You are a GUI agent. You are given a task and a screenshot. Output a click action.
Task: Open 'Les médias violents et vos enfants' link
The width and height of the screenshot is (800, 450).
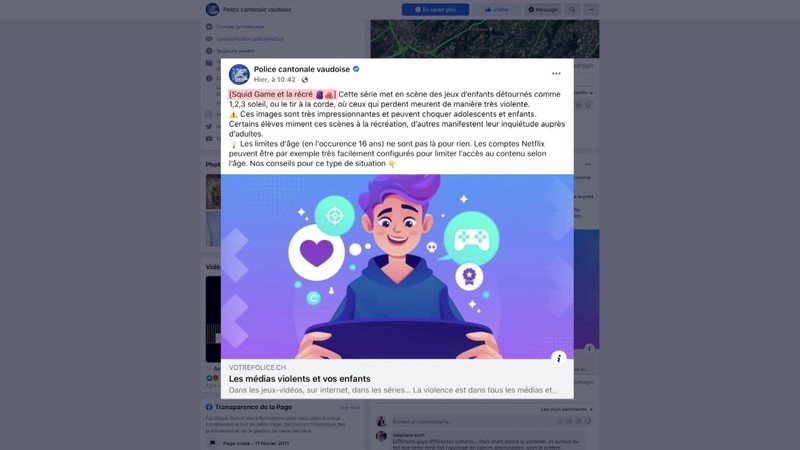pos(299,379)
